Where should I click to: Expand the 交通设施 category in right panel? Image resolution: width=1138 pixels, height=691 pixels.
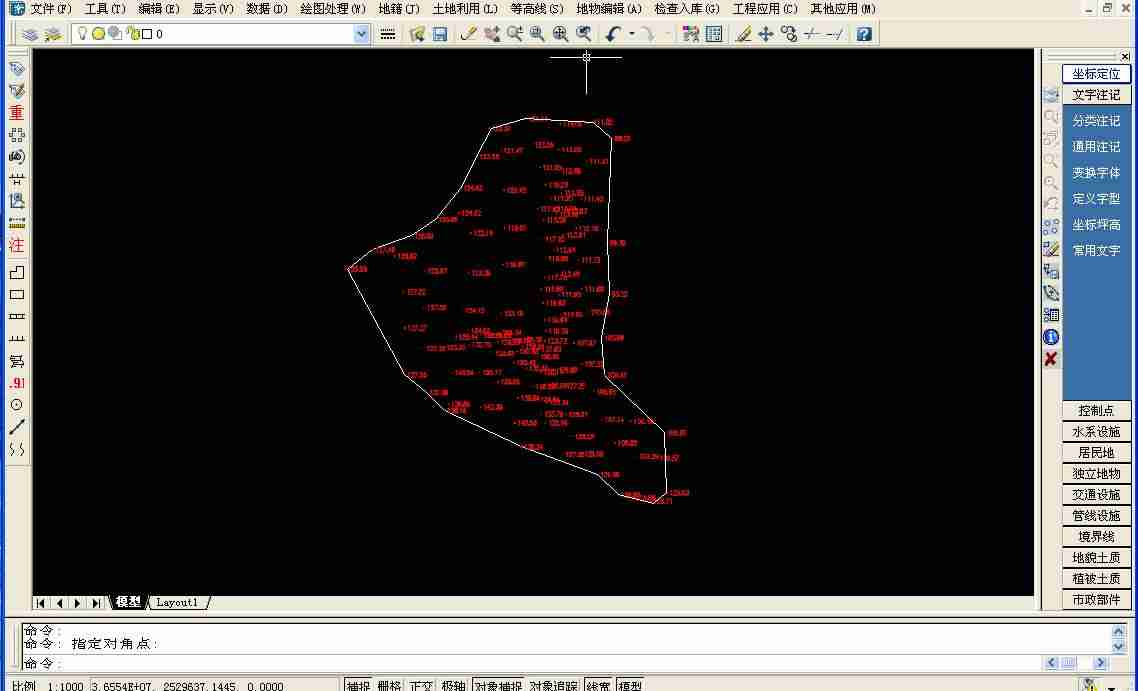coord(1096,495)
